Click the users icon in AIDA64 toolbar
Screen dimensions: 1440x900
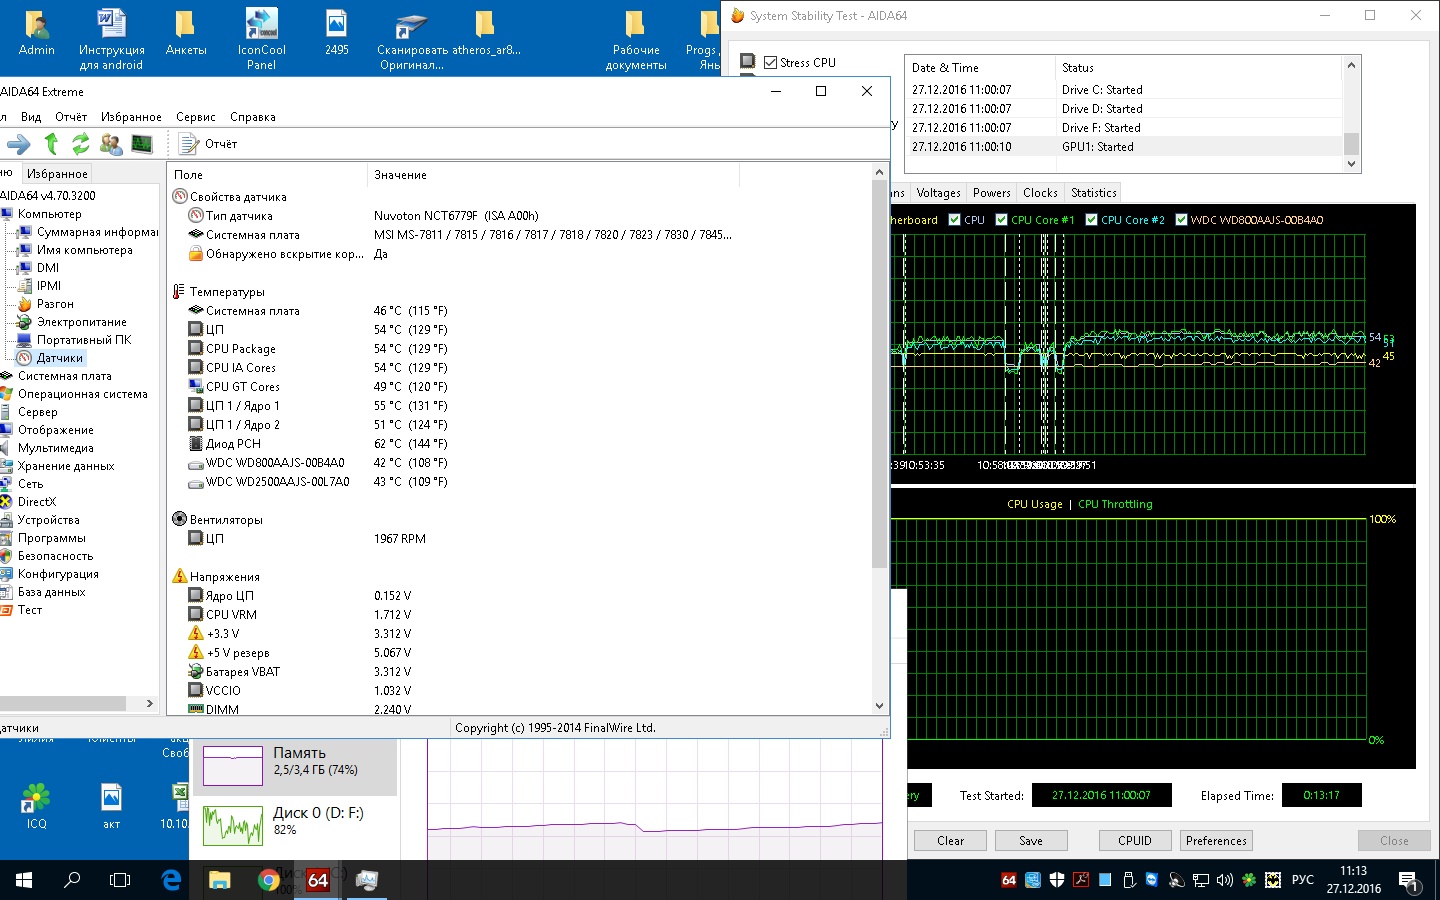(x=111, y=144)
